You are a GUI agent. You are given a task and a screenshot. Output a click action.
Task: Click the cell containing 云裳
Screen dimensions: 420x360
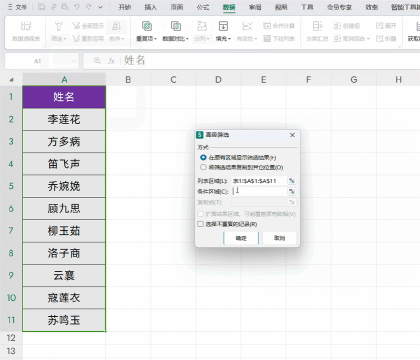pyautogui.click(x=64, y=275)
